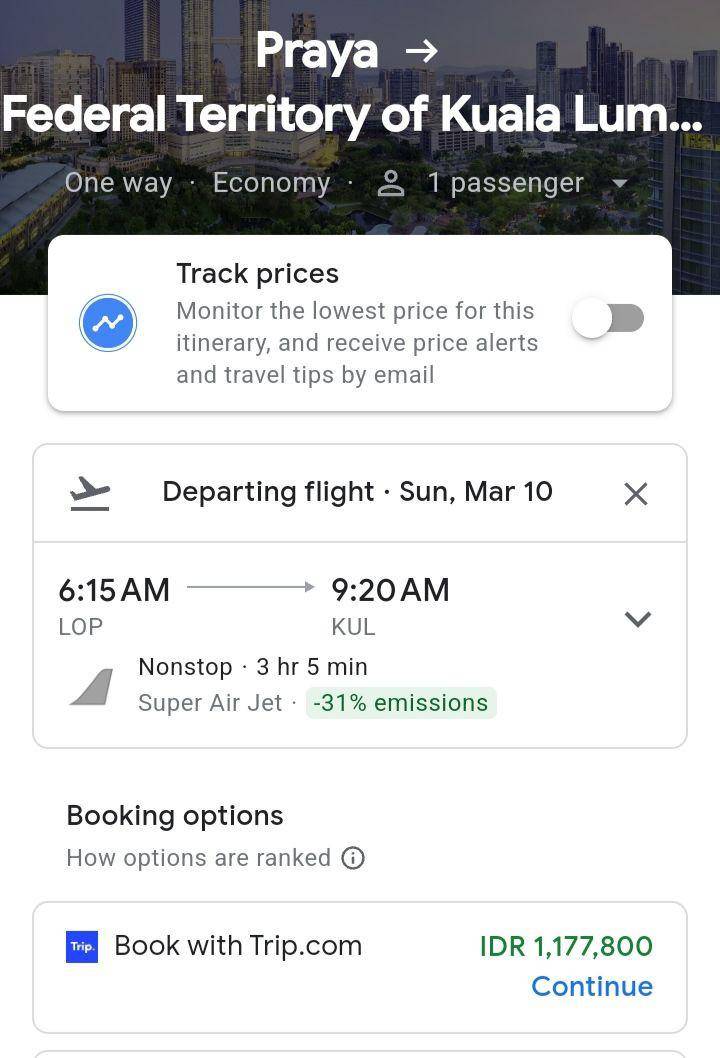
Task: Click the Trip.com logo icon
Action: click(82, 947)
